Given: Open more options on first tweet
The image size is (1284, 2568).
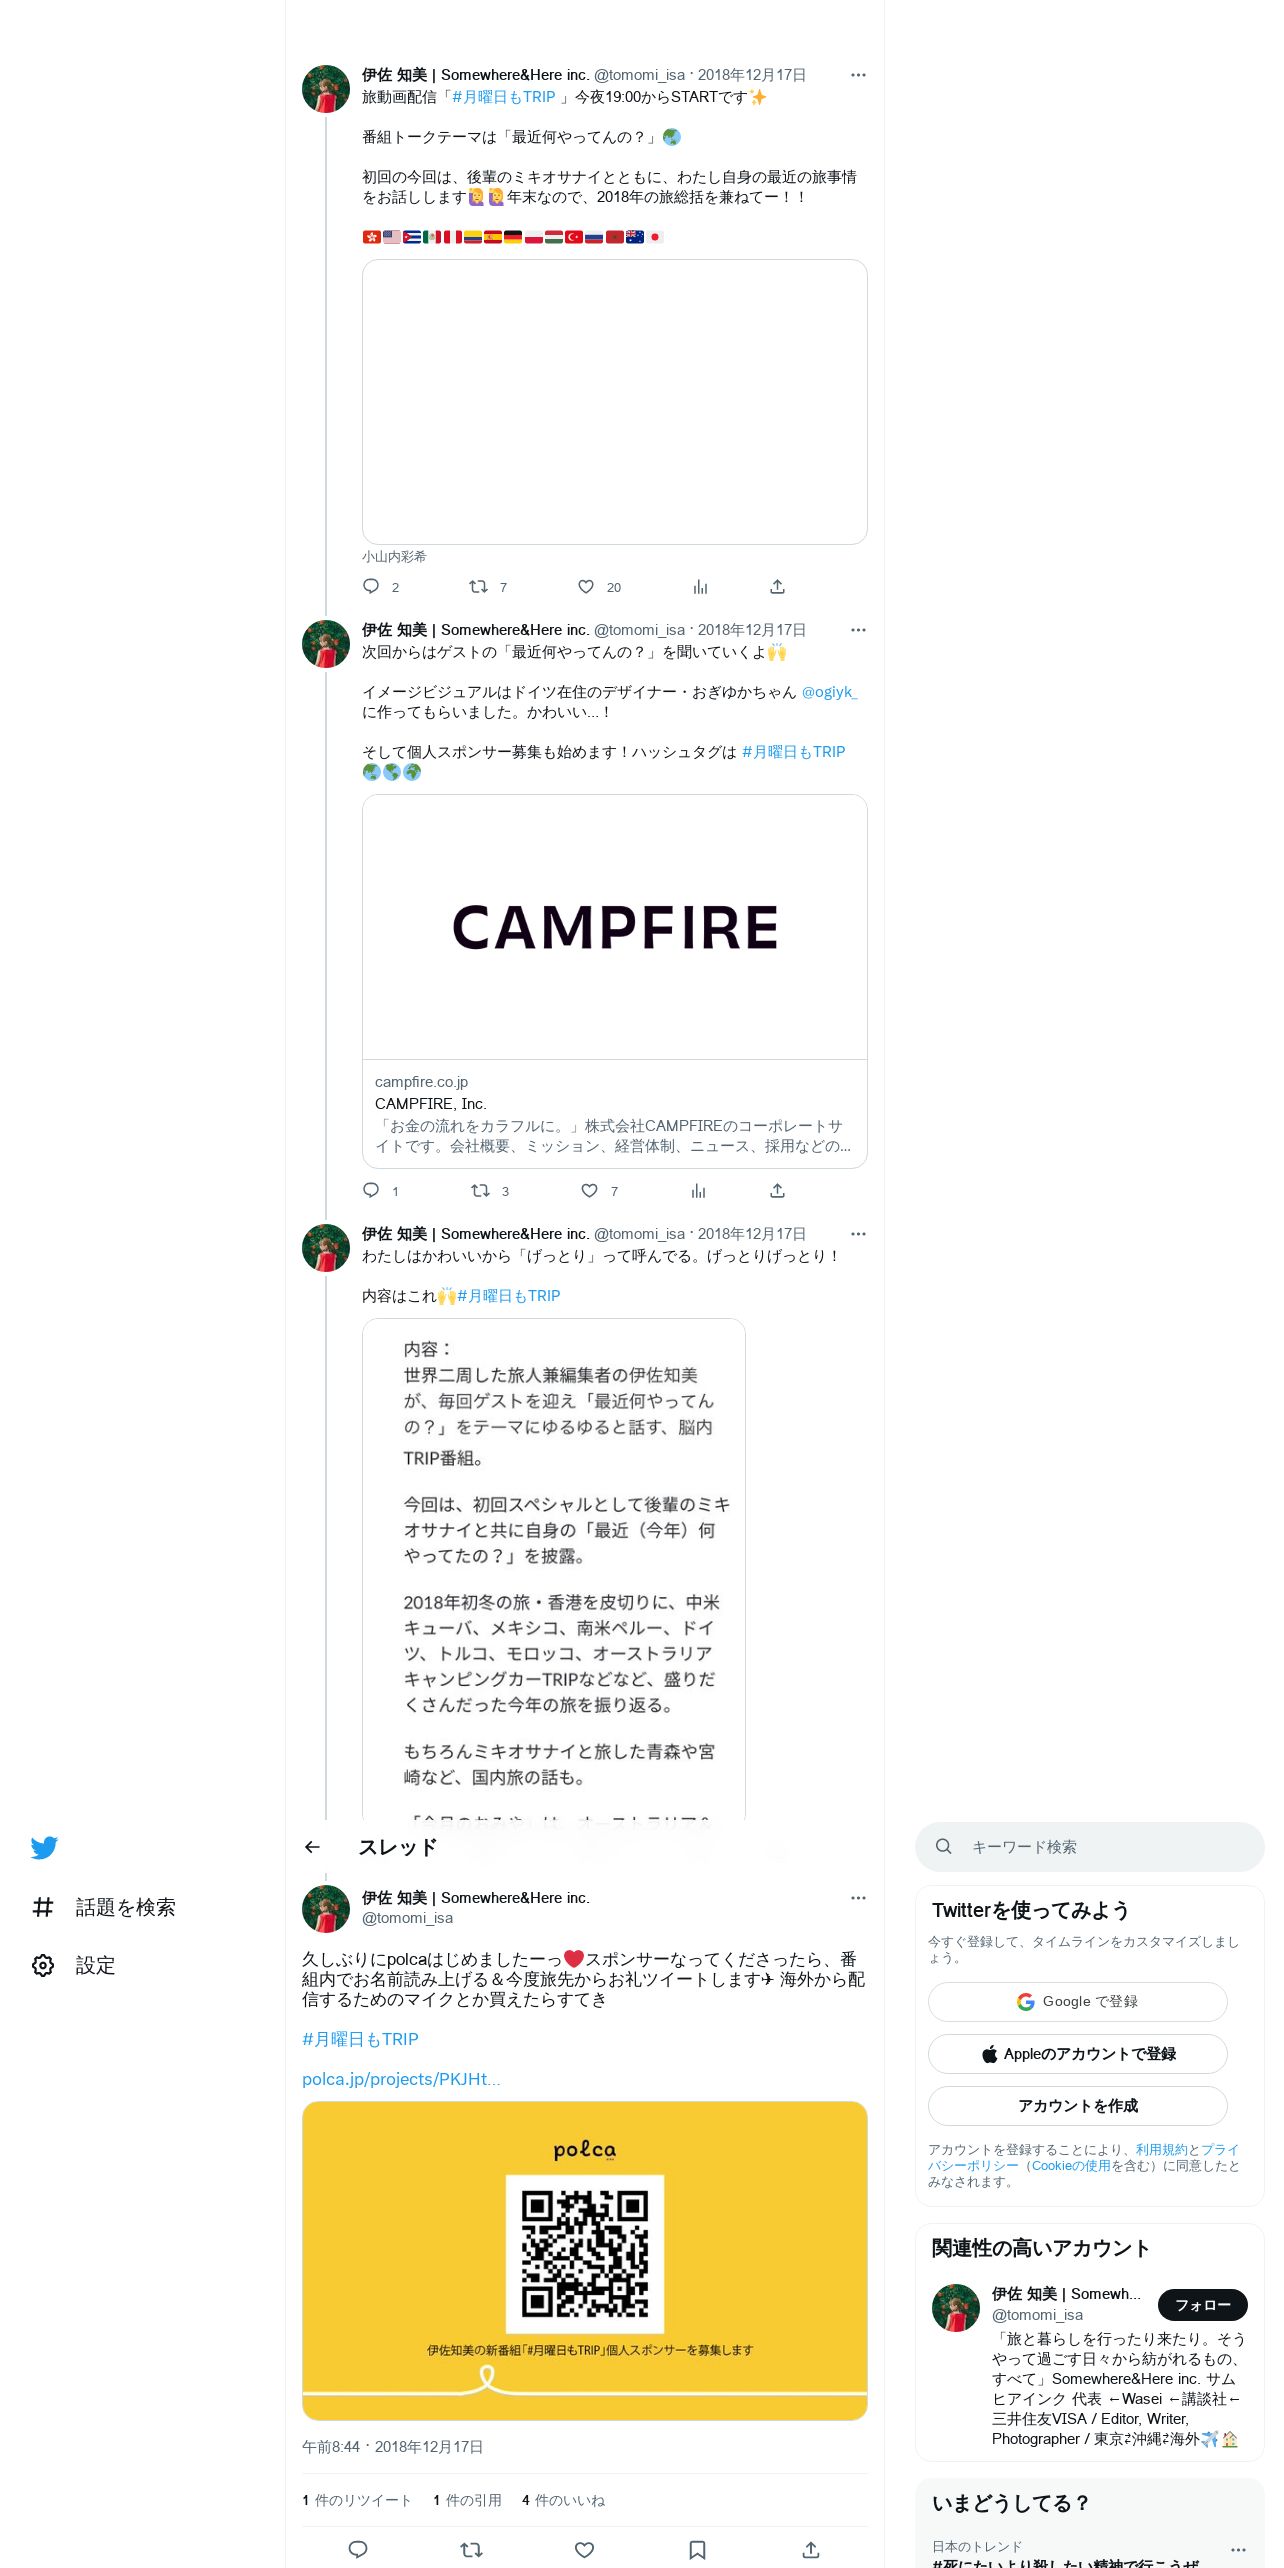Looking at the screenshot, I should click(x=858, y=75).
